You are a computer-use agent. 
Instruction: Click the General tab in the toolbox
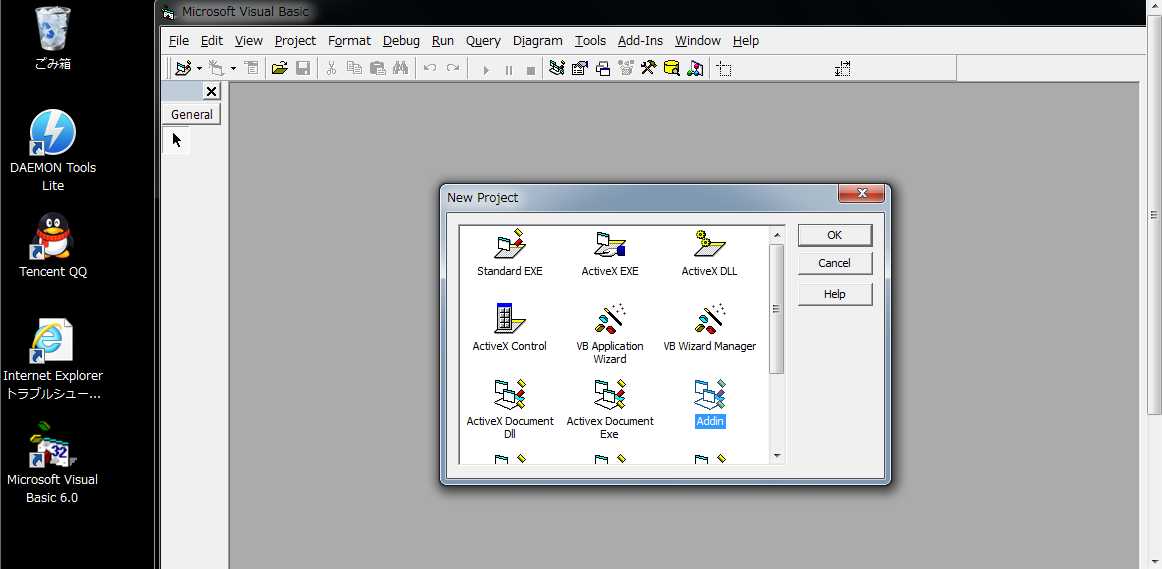click(191, 114)
